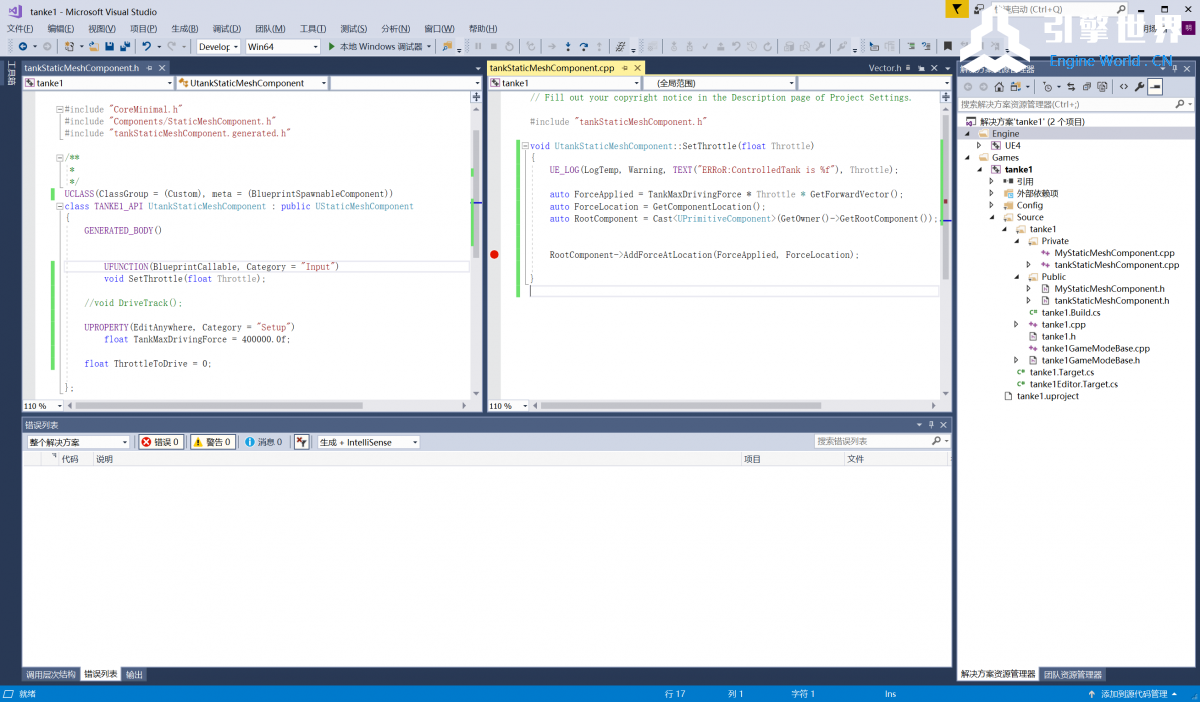This screenshot has height=702, width=1200.
Task: Toggle pin on tankStaticMeshComponent.cpp tab
Action: (x=625, y=68)
